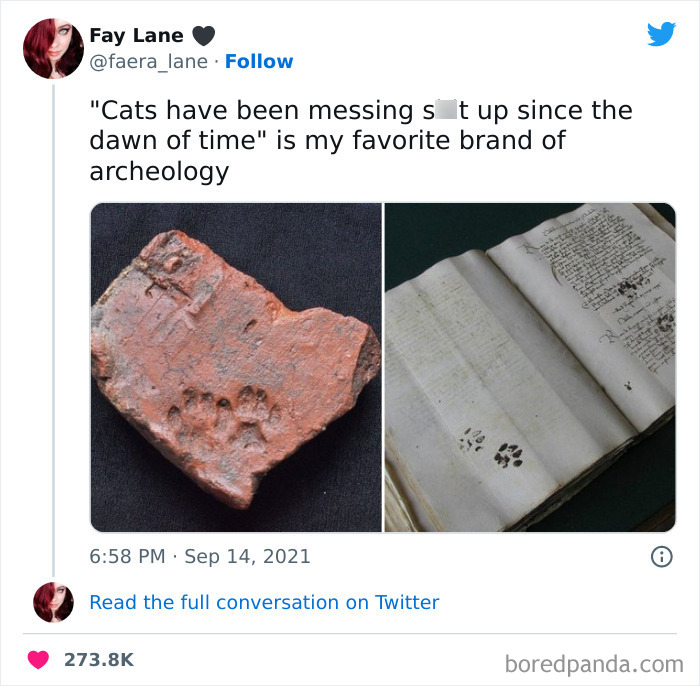Click small avatar beside conversation link
Viewport: 700px width, 686px height.
click(x=54, y=602)
